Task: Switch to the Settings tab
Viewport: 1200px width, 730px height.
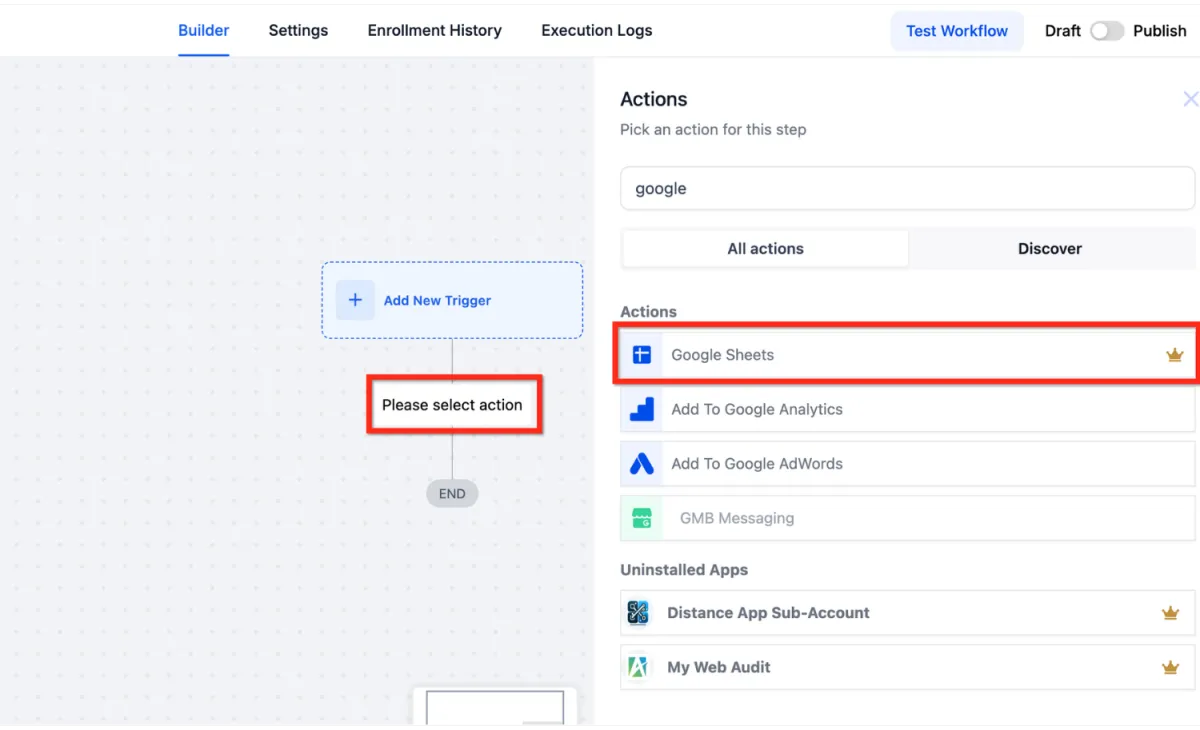Action: coord(298,30)
